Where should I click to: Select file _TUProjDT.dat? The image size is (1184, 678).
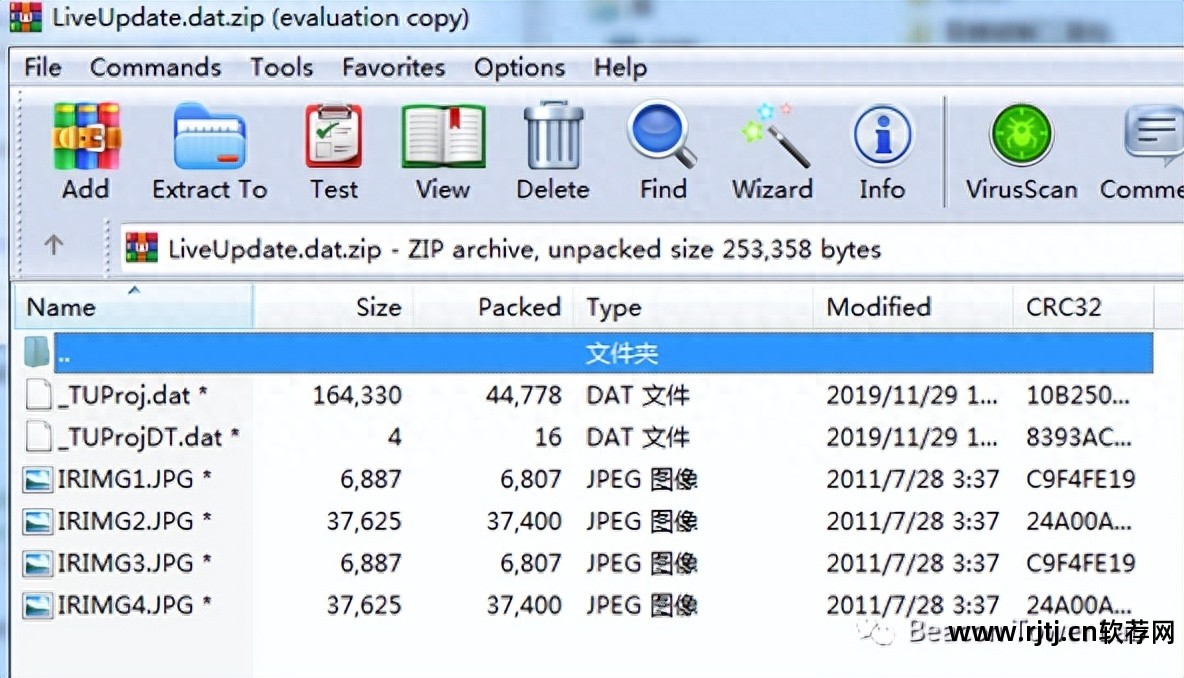148,437
